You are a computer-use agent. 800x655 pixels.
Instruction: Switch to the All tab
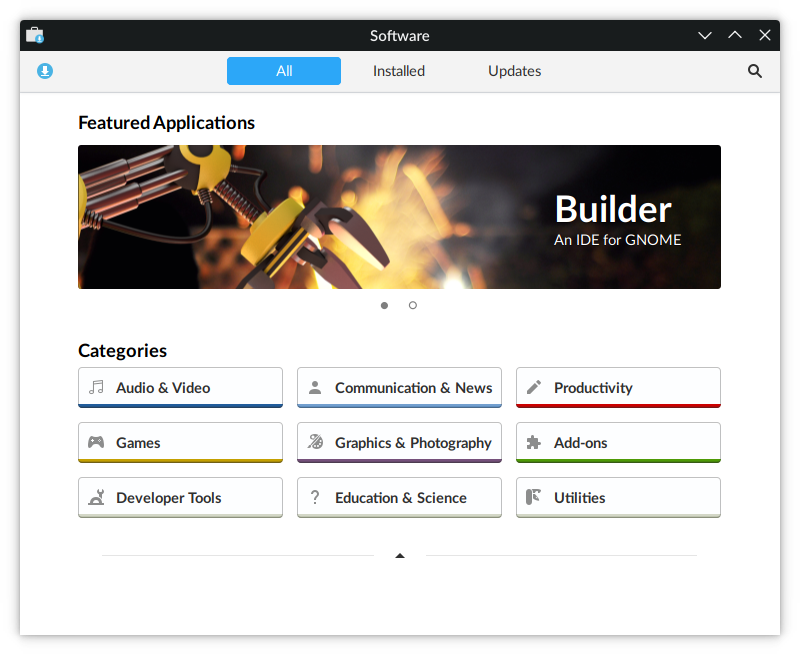tap(284, 71)
